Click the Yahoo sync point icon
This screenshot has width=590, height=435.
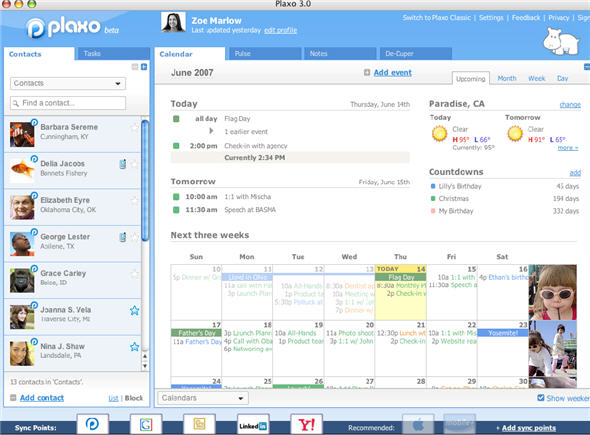coord(307,425)
